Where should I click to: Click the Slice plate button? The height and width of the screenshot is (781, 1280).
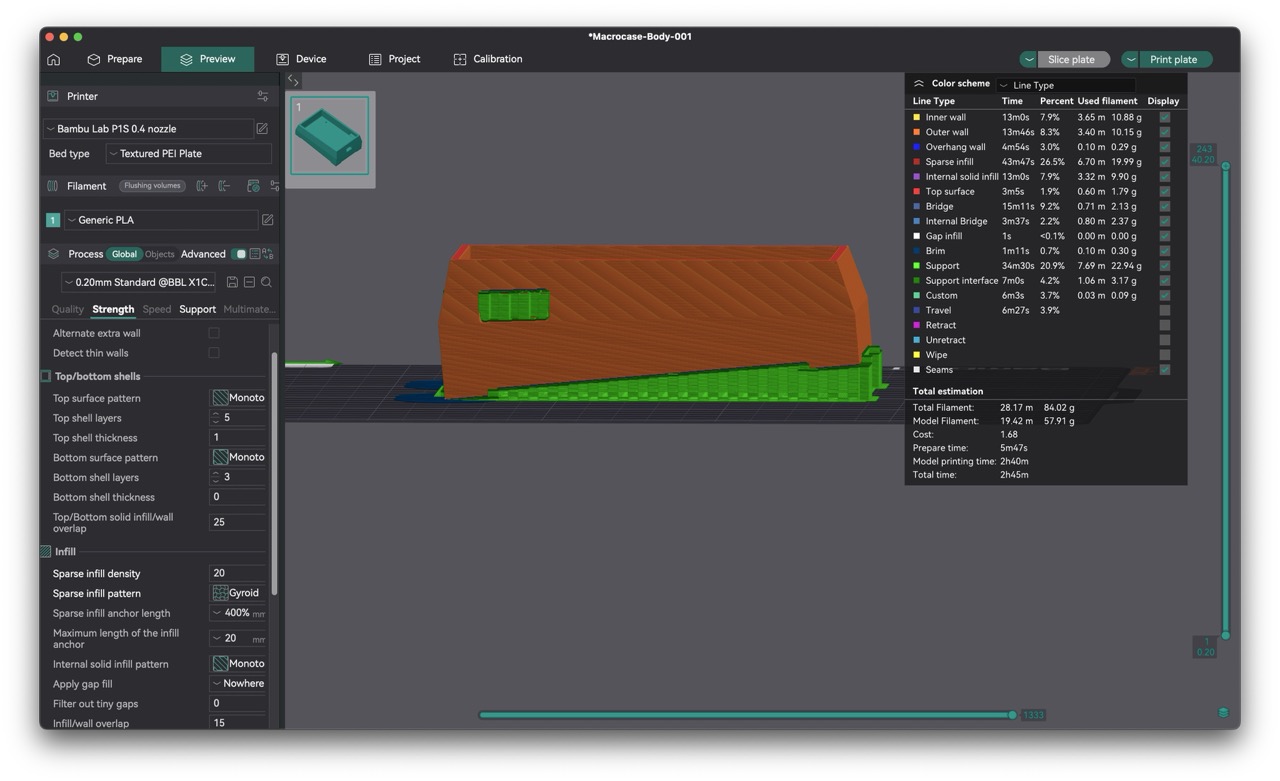[x=1074, y=60]
